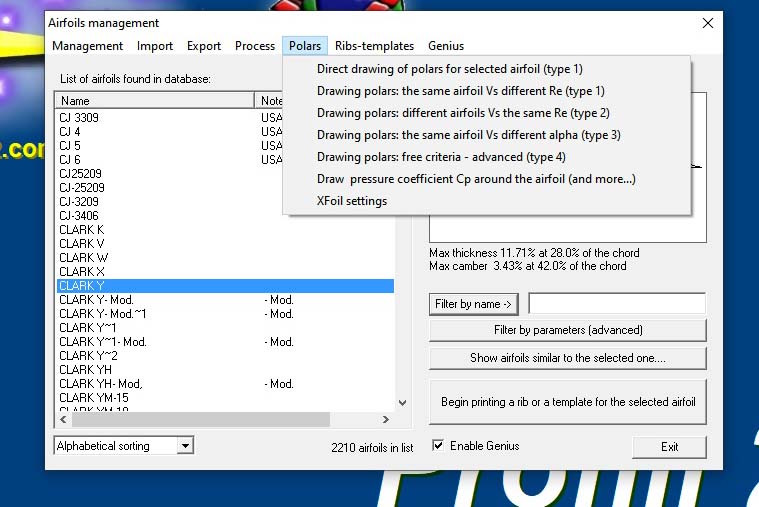Image resolution: width=759 pixels, height=507 pixels.
Task: Choose XFoil settings from Polars menu
Action: [352, 201]
